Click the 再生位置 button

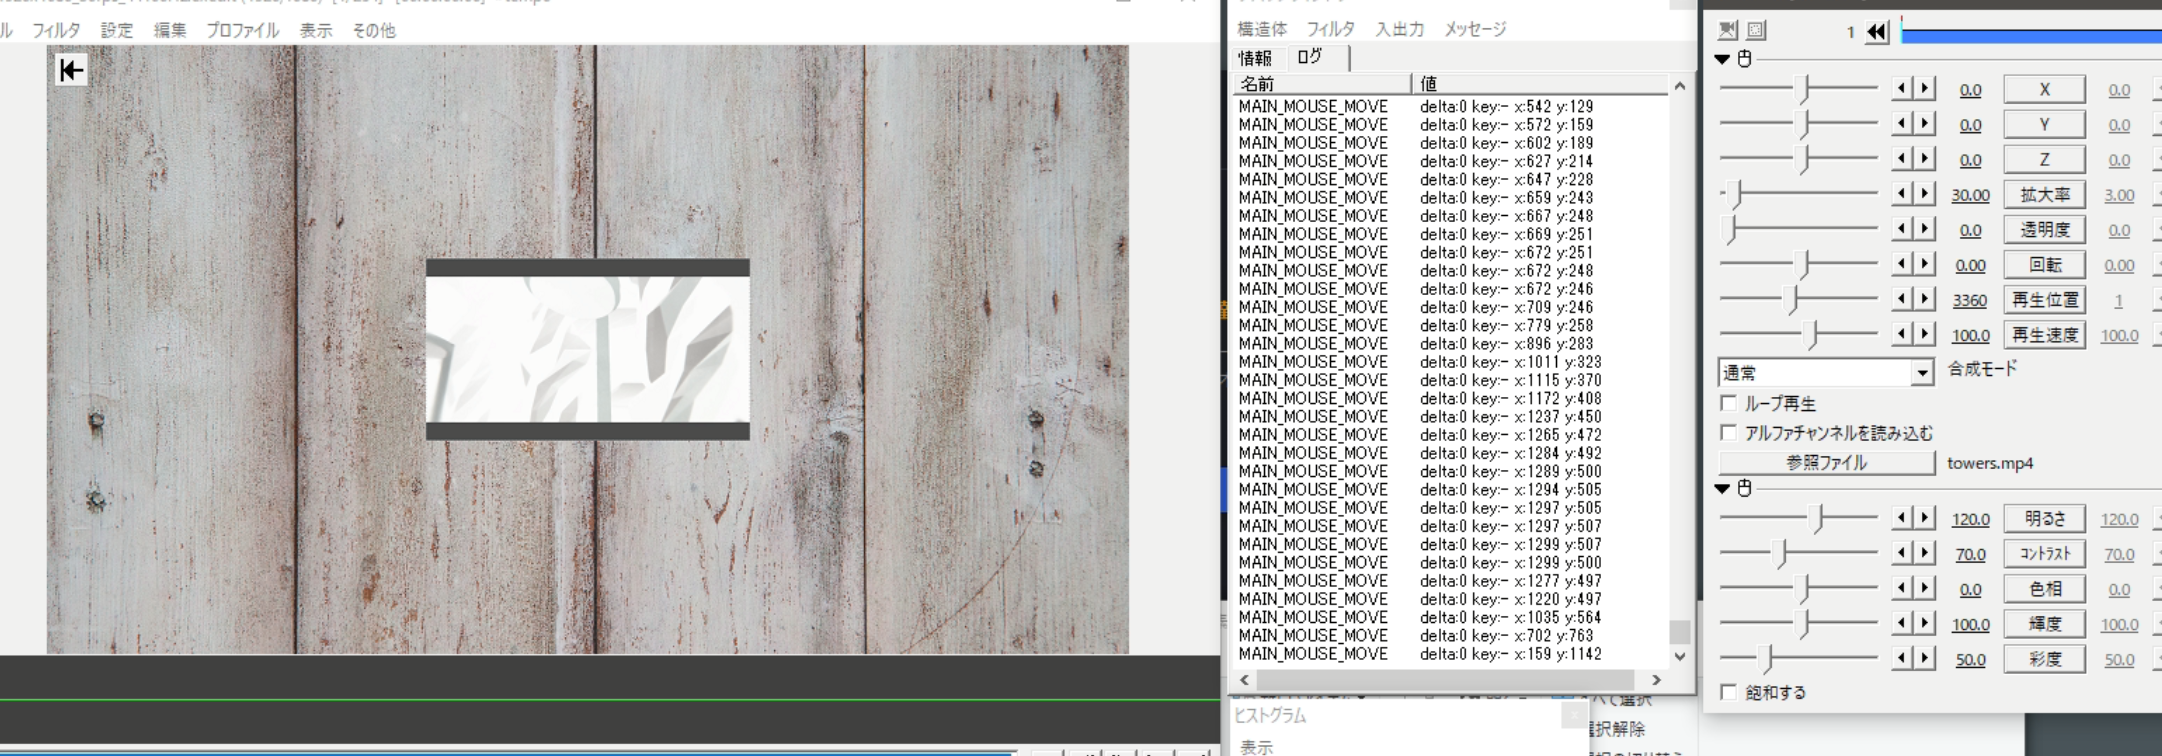[x=2044, y=299]
